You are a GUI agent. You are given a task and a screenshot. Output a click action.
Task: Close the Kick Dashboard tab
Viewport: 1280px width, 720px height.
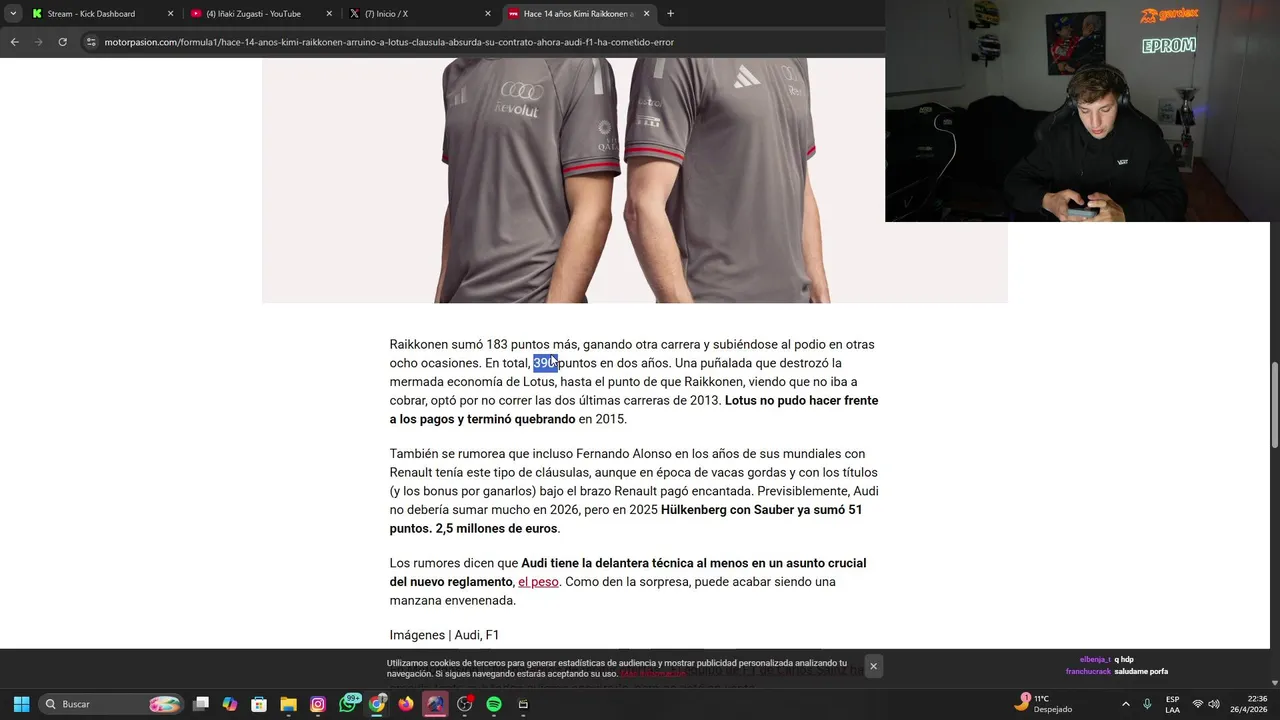170,14
